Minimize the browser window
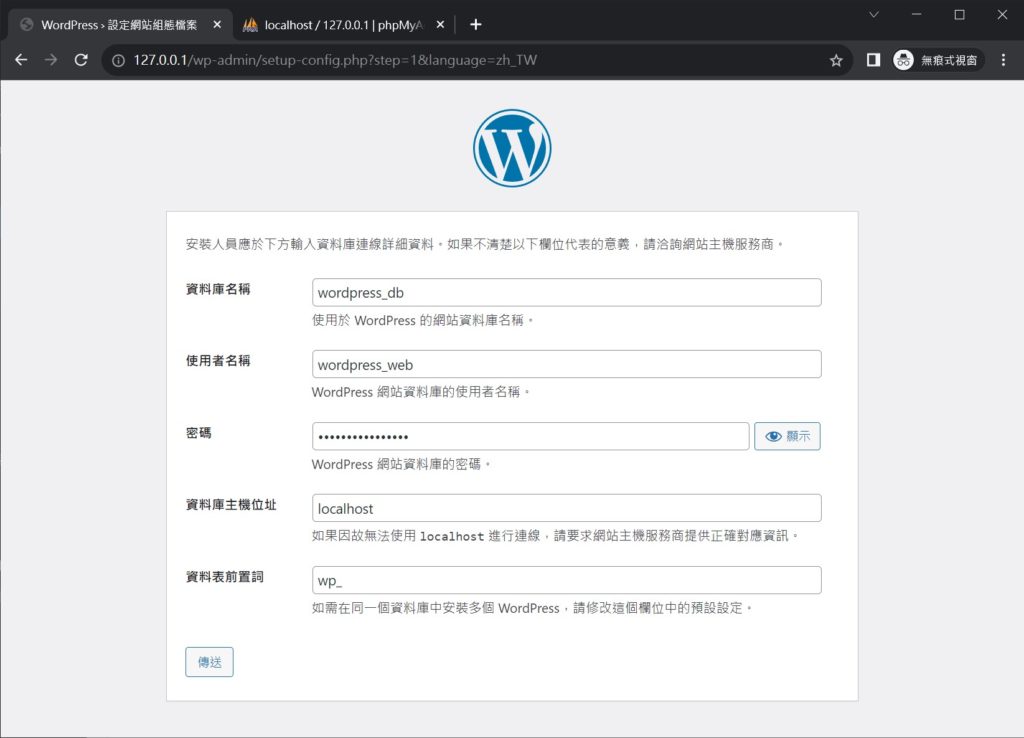The height and width of the screenshot is (738, 1024). point(917,14)
